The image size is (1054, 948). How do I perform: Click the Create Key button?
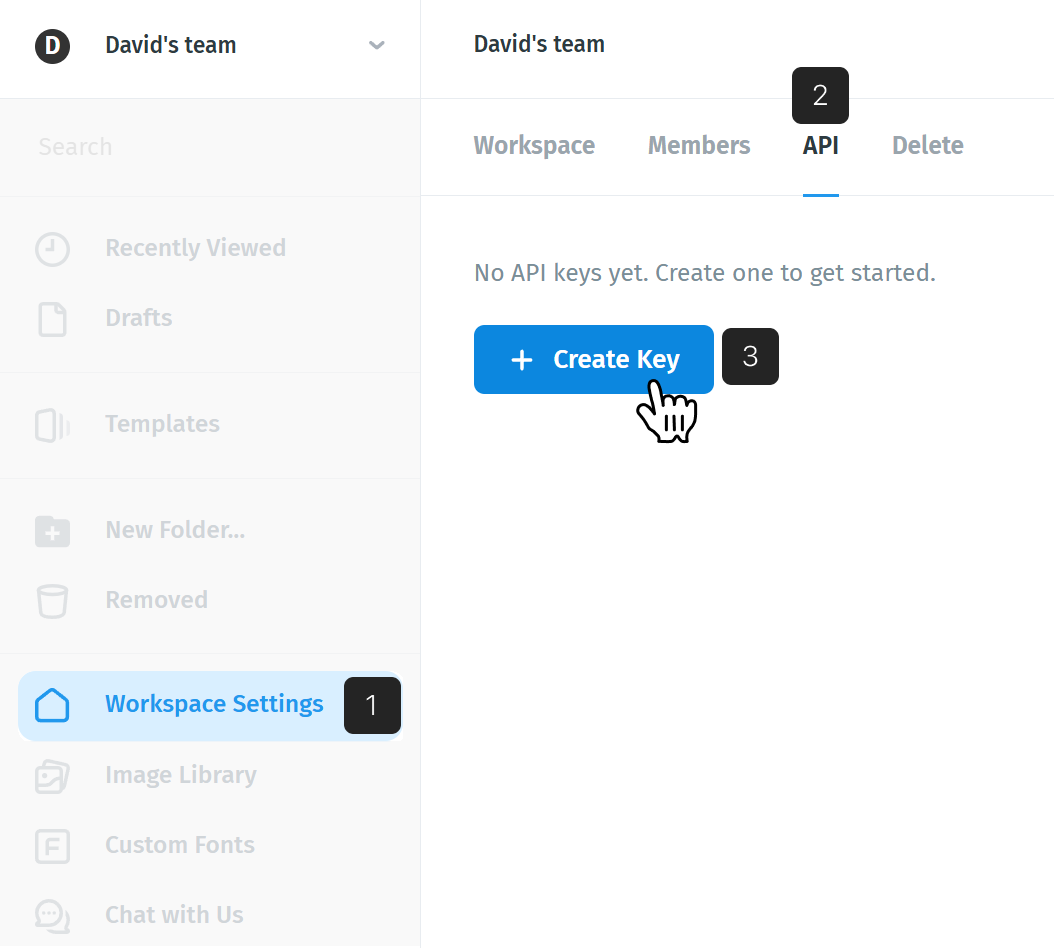[x=594, y=360]
